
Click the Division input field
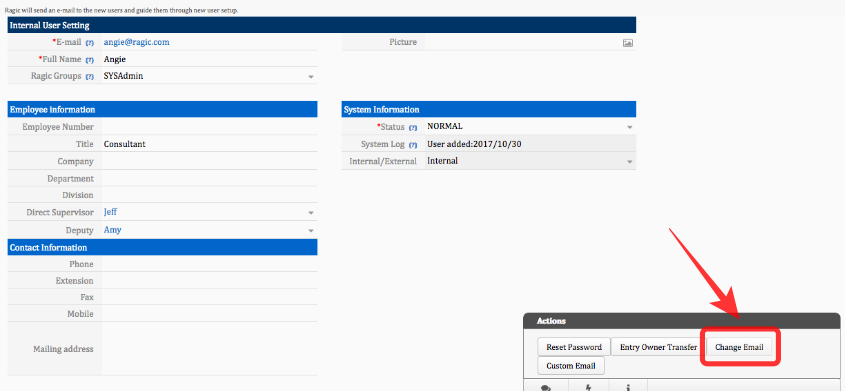point(209,195)
